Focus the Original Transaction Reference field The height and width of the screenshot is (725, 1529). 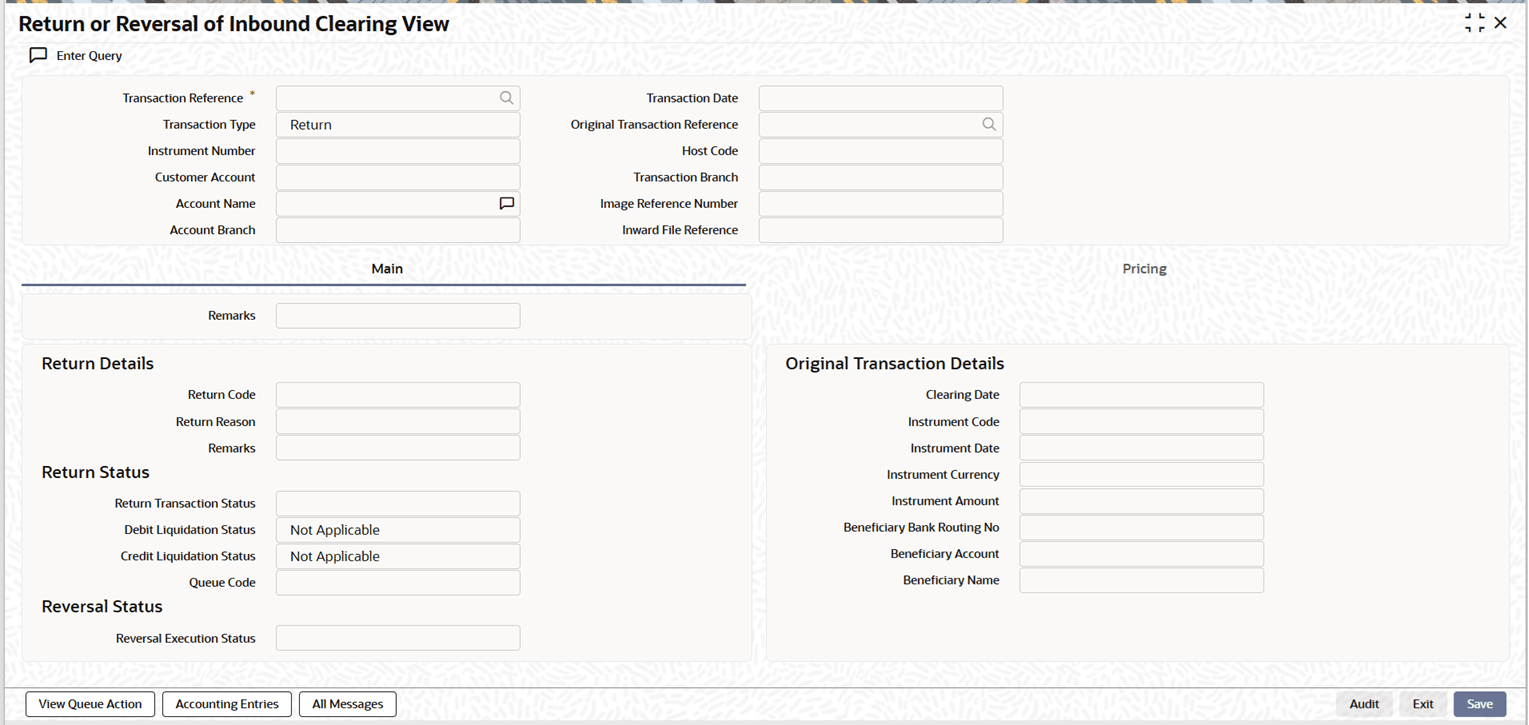[x=881, y=125]
